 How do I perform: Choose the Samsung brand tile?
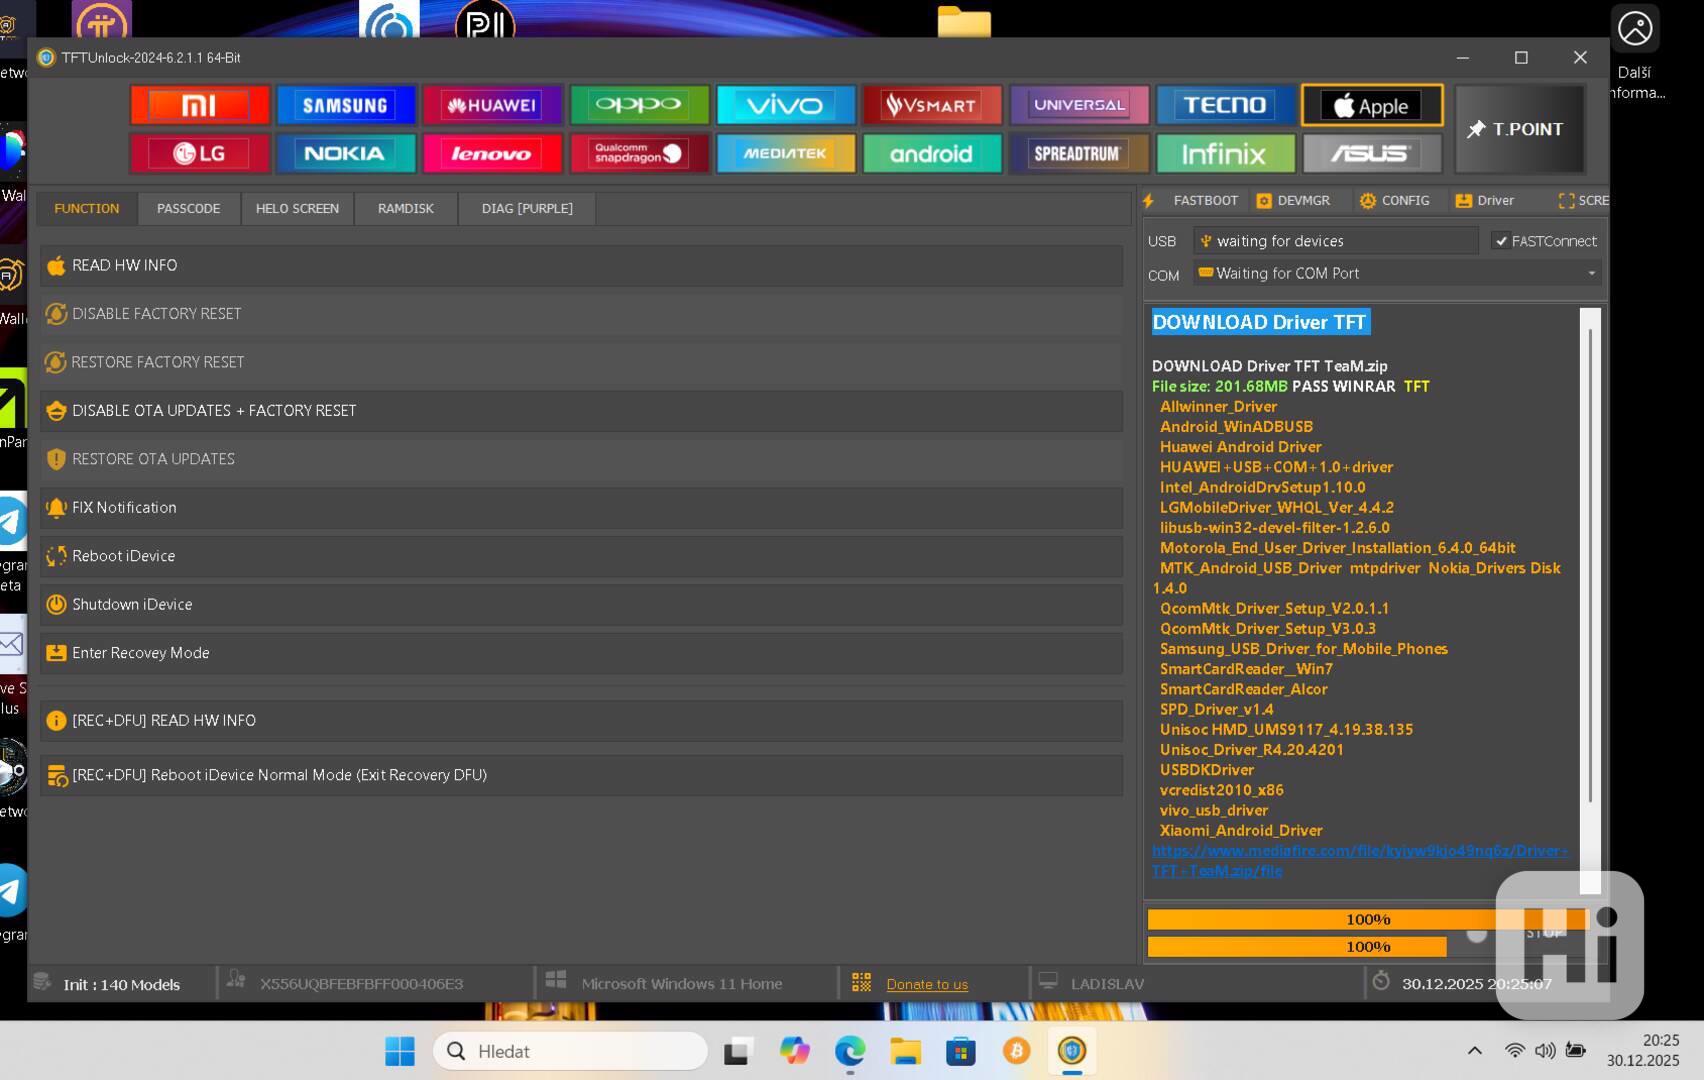345,105
